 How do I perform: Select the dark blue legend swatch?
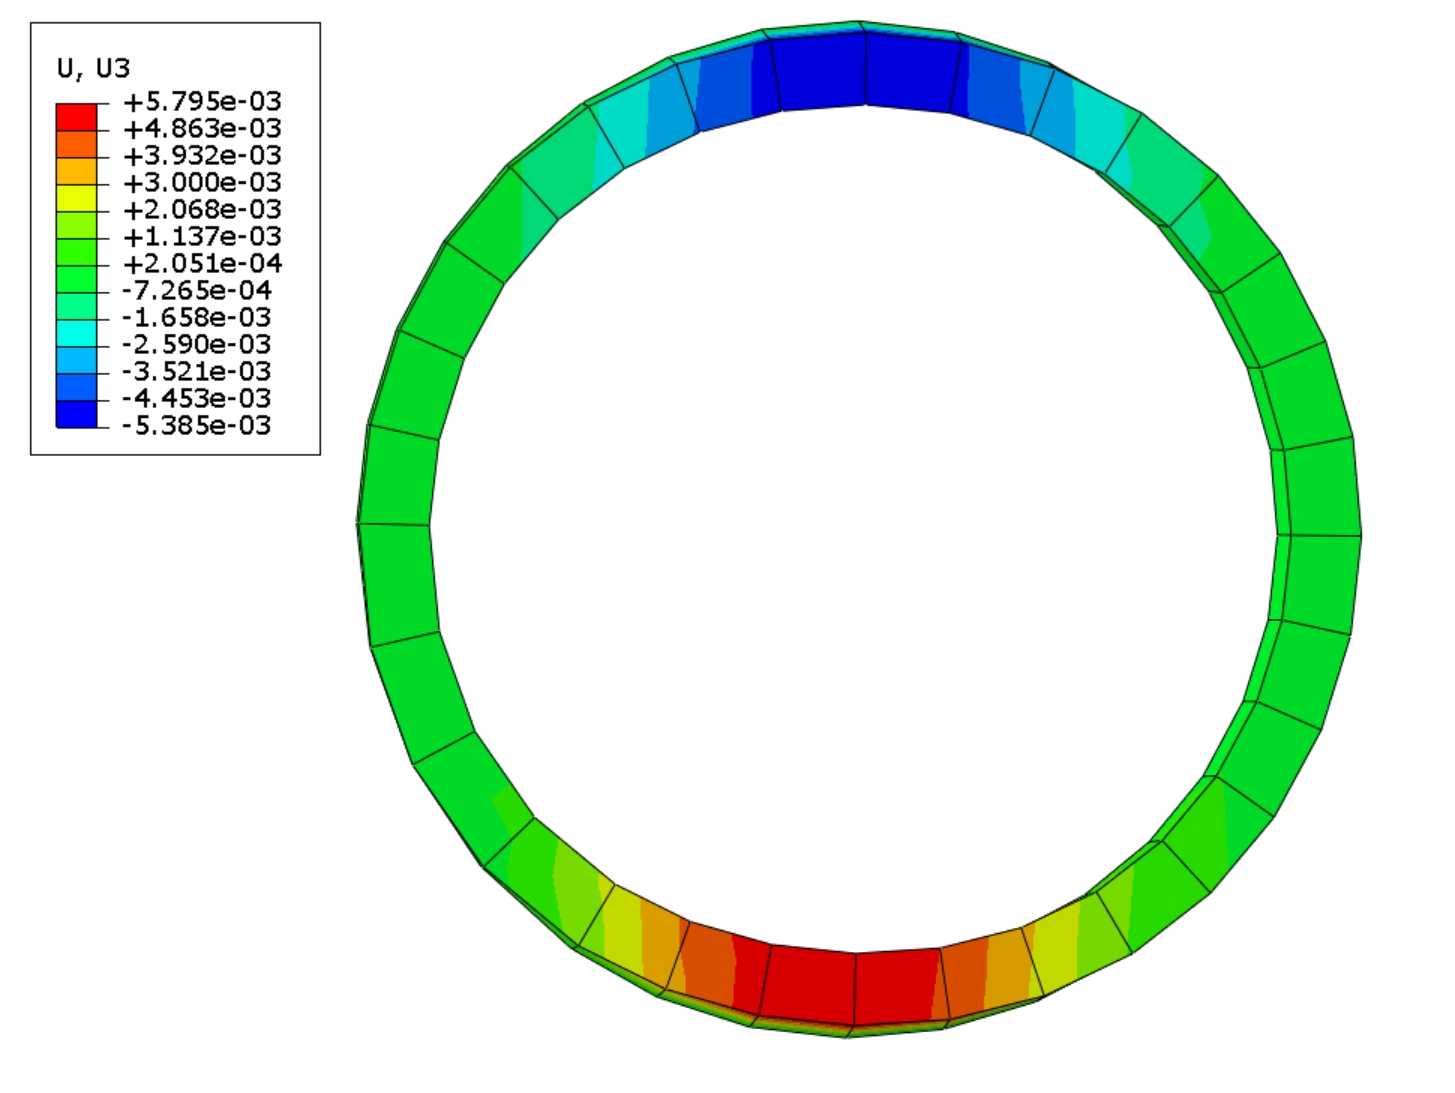click(x=76, y=413)
